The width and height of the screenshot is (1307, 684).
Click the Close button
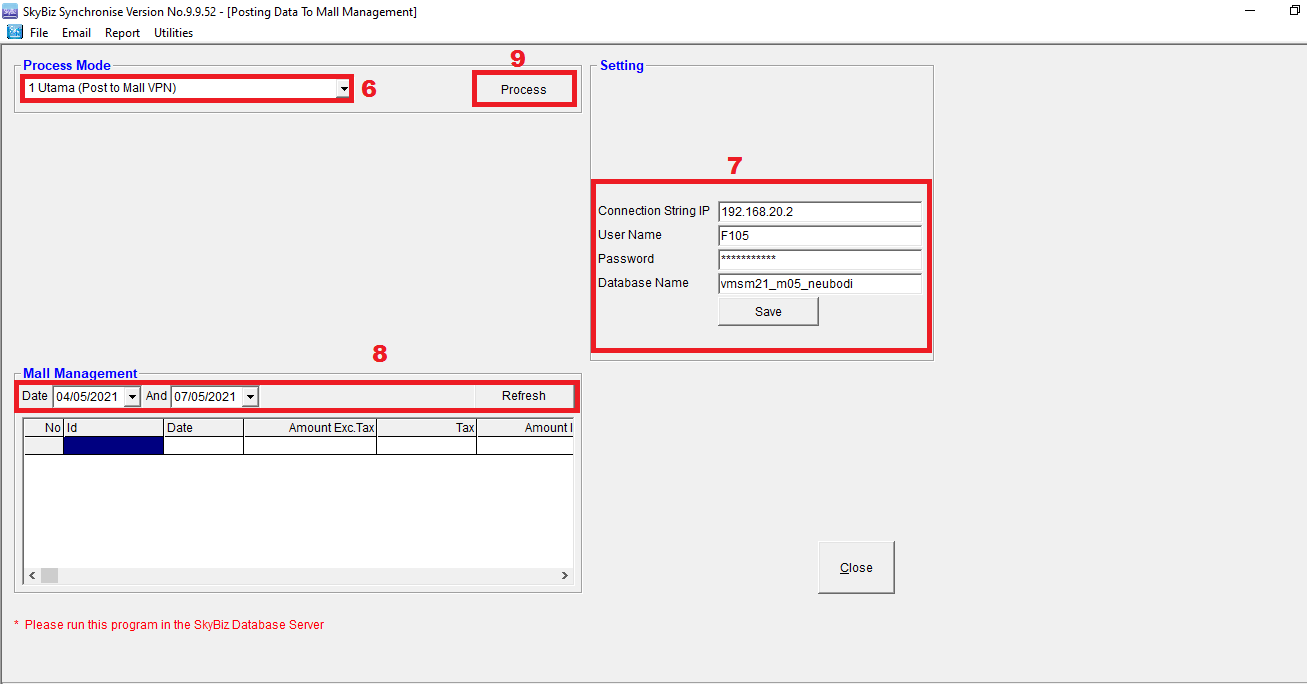(856, 568)
